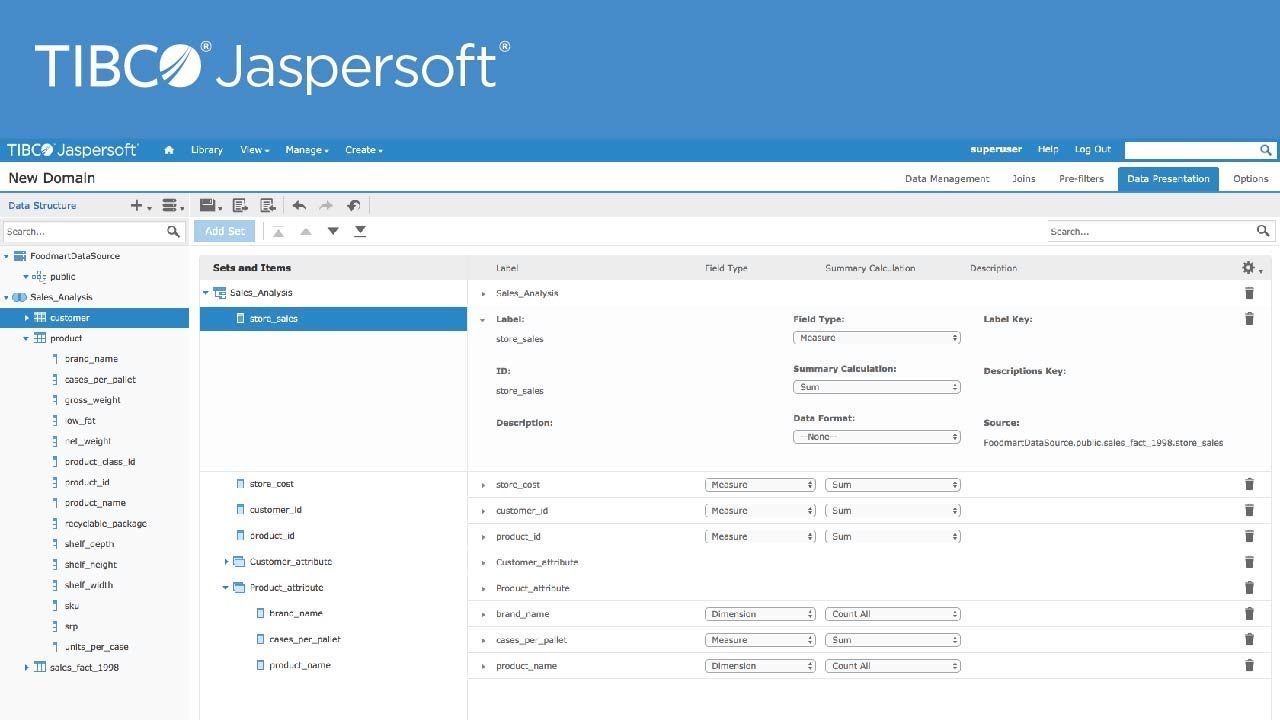Delete Product_attribute set using trash icon
Screen dimensions: 1280x720
click(1249, 588)
